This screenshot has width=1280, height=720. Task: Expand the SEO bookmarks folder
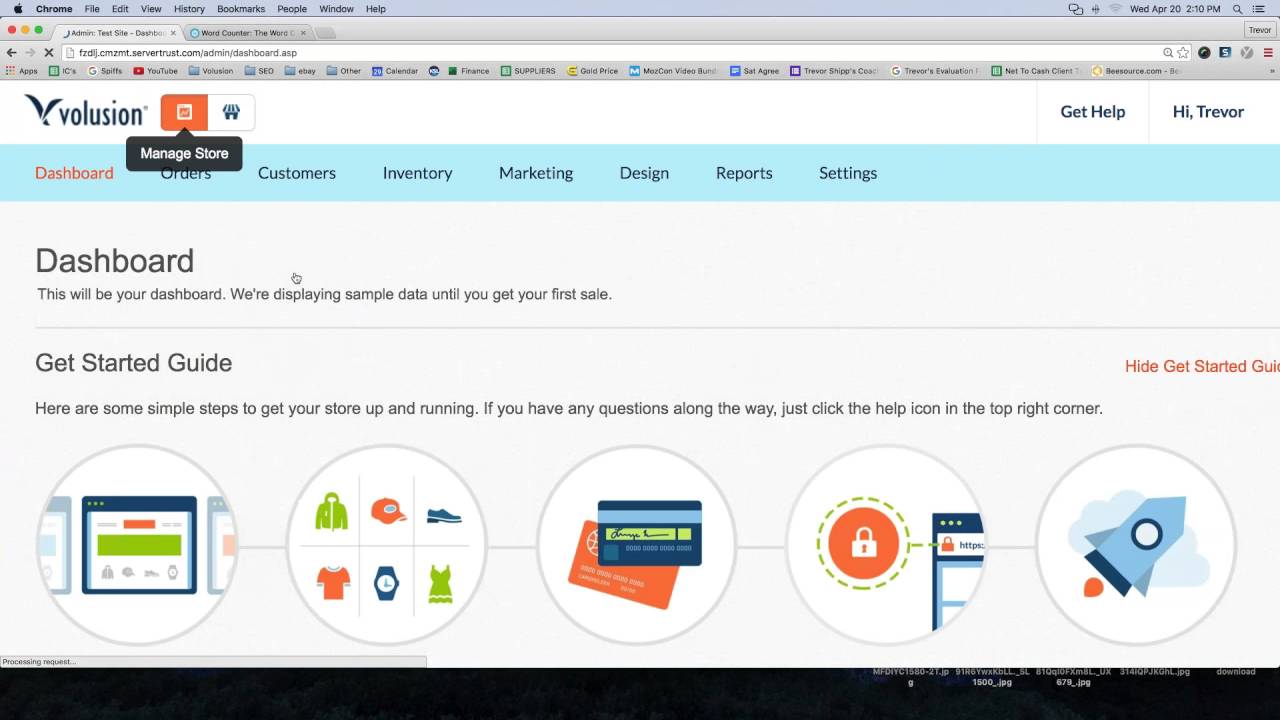pos(258,71)
